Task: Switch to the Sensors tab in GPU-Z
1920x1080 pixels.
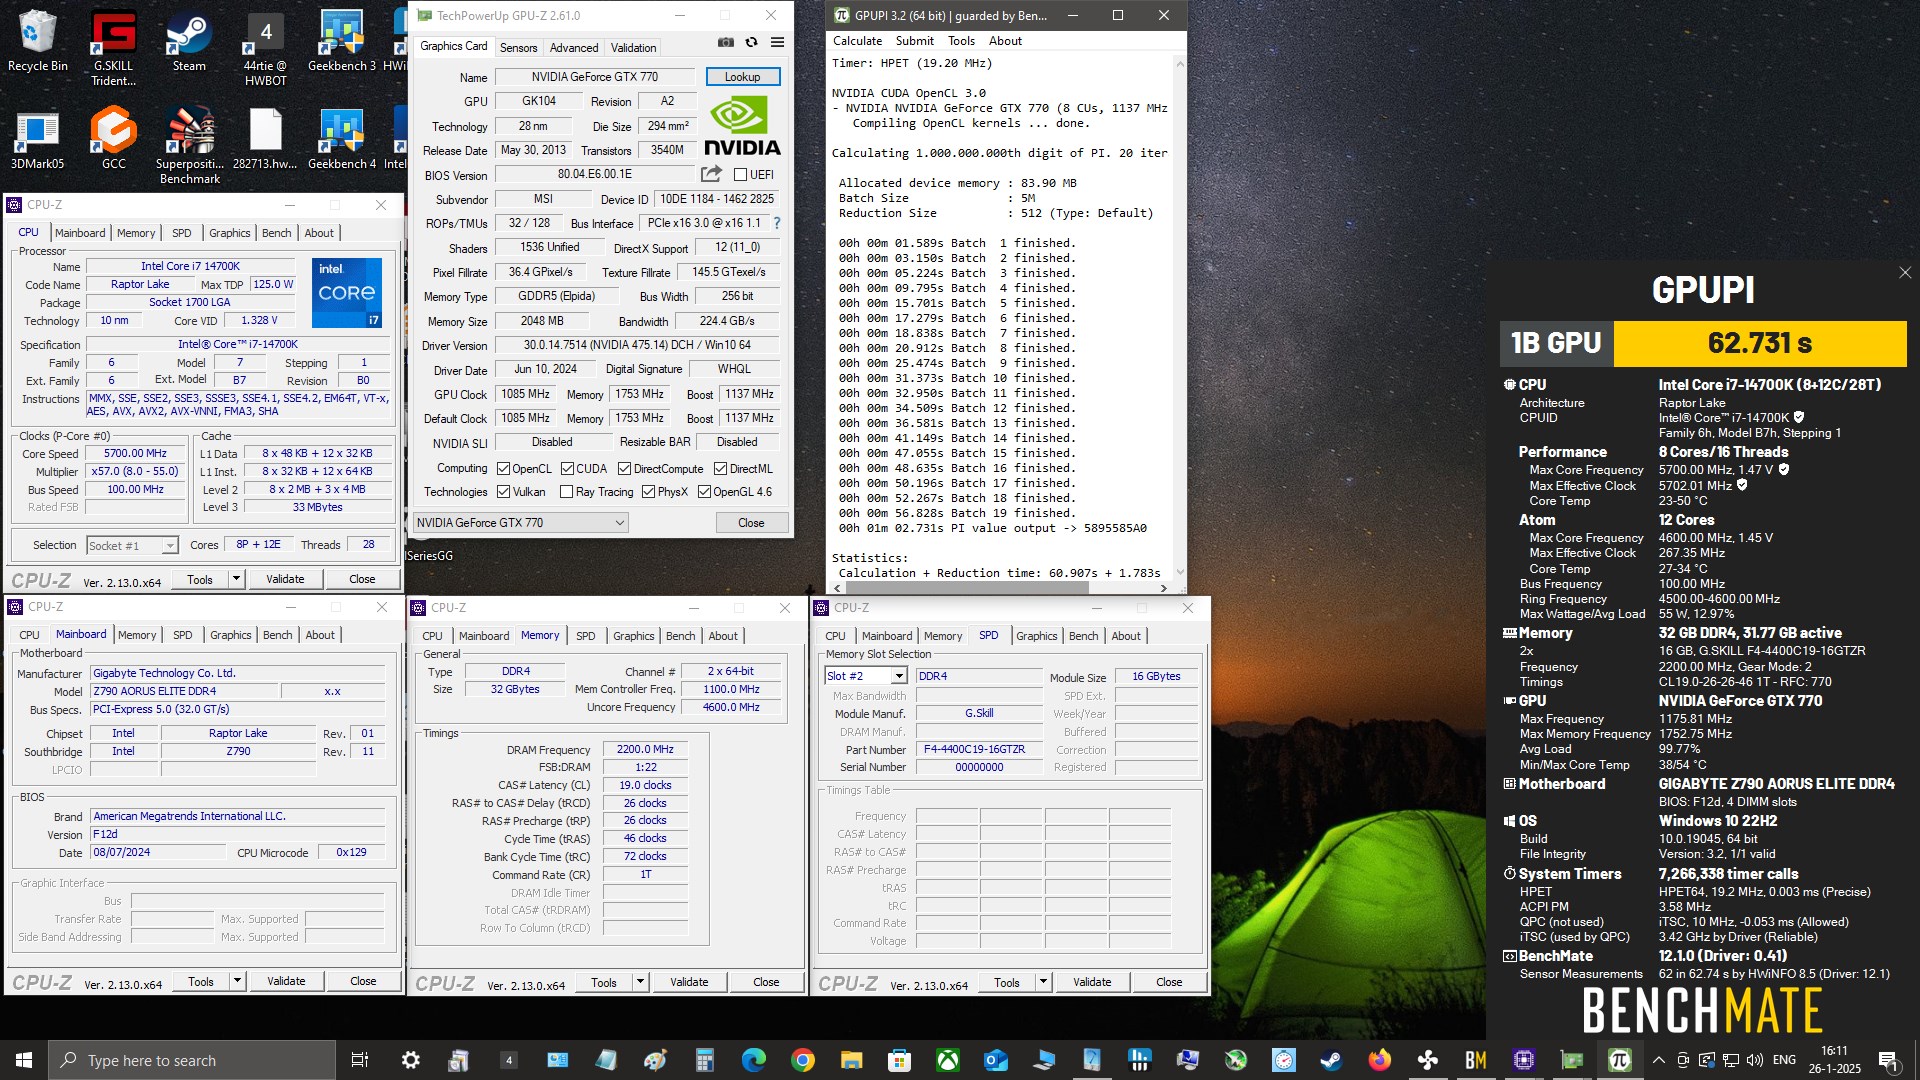Action: pos(518,47)
